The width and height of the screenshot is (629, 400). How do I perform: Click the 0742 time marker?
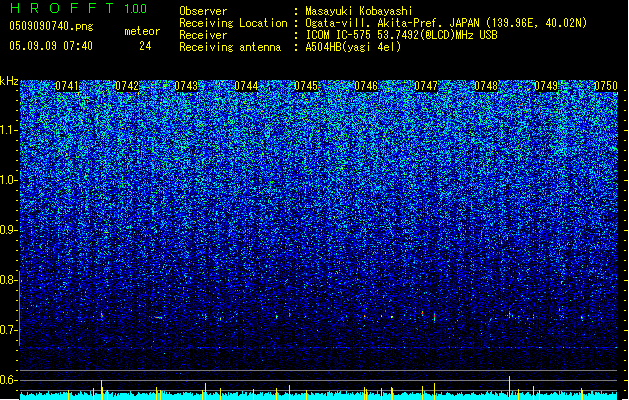pyautogui.click(x=127, y=86)
